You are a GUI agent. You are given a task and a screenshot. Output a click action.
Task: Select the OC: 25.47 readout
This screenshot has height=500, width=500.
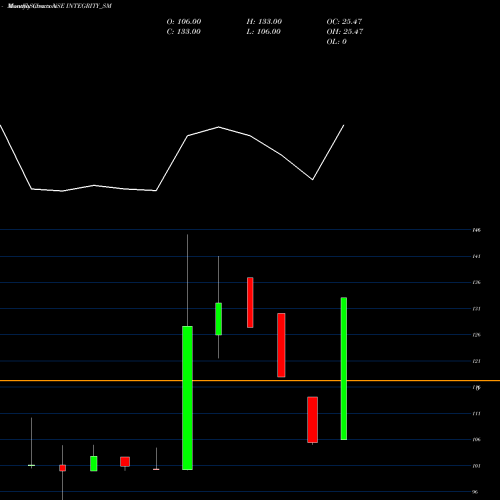pyautogui.click(x=344, y=22)
